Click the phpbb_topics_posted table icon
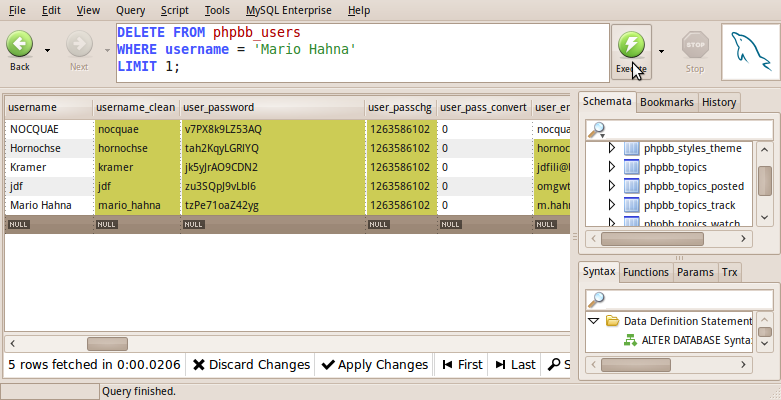Viewport: 781px width, 400px height. 632,186
